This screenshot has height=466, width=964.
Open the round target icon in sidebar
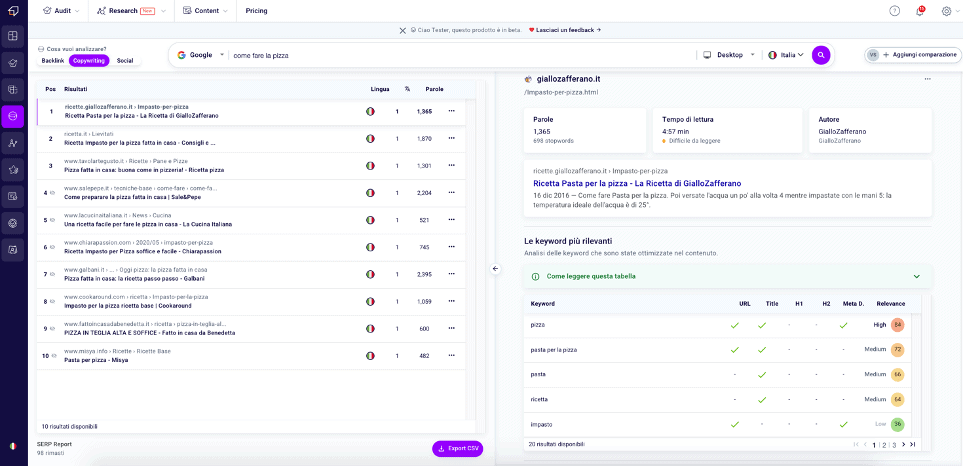coord(13,223)
